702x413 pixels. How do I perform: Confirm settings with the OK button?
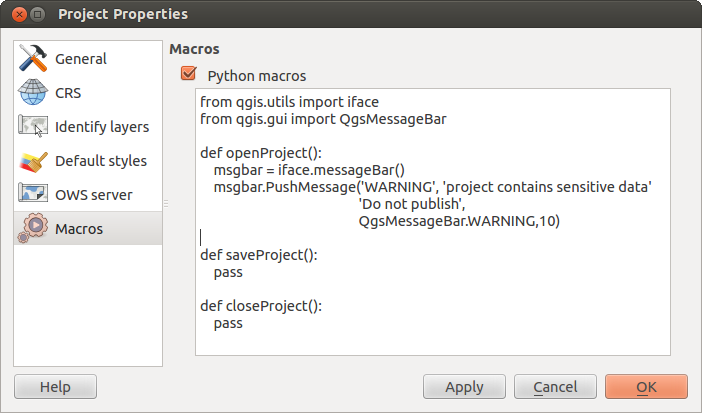pyautogui.click(x=646, y=387)
